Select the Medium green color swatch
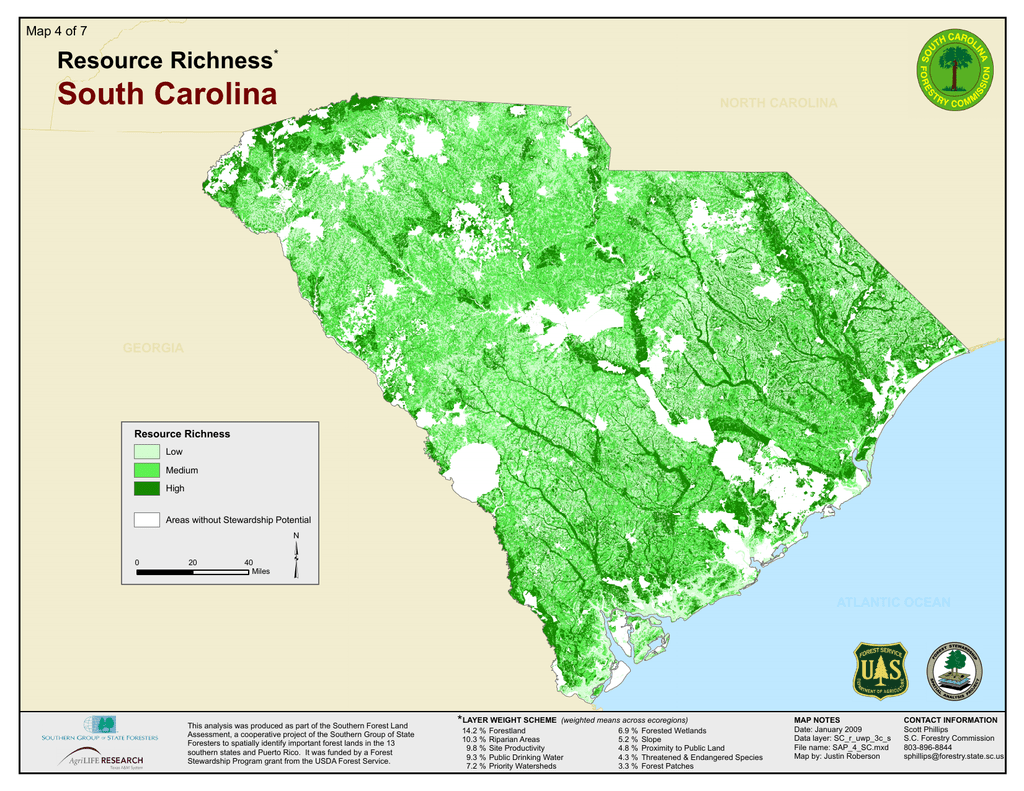The width and height of the screenshot is (1024, 791). click(x=145, y=470)
